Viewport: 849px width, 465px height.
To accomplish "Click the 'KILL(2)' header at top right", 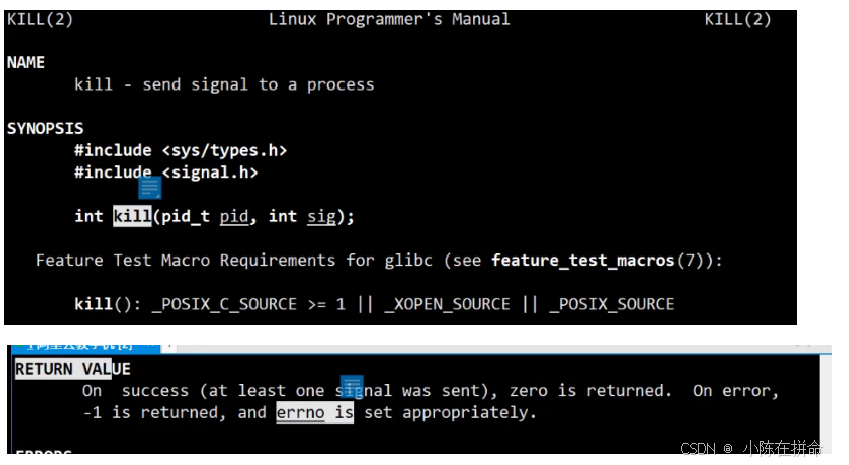I will coord(738,19).
